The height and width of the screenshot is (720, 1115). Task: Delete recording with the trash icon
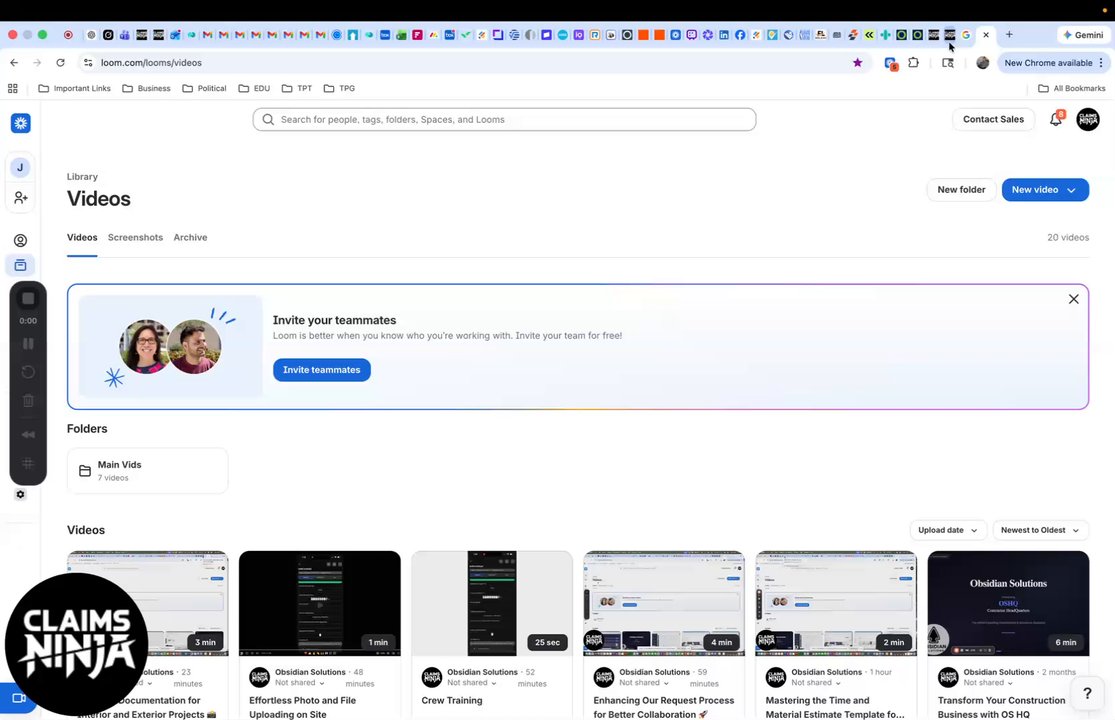(28, 400)
